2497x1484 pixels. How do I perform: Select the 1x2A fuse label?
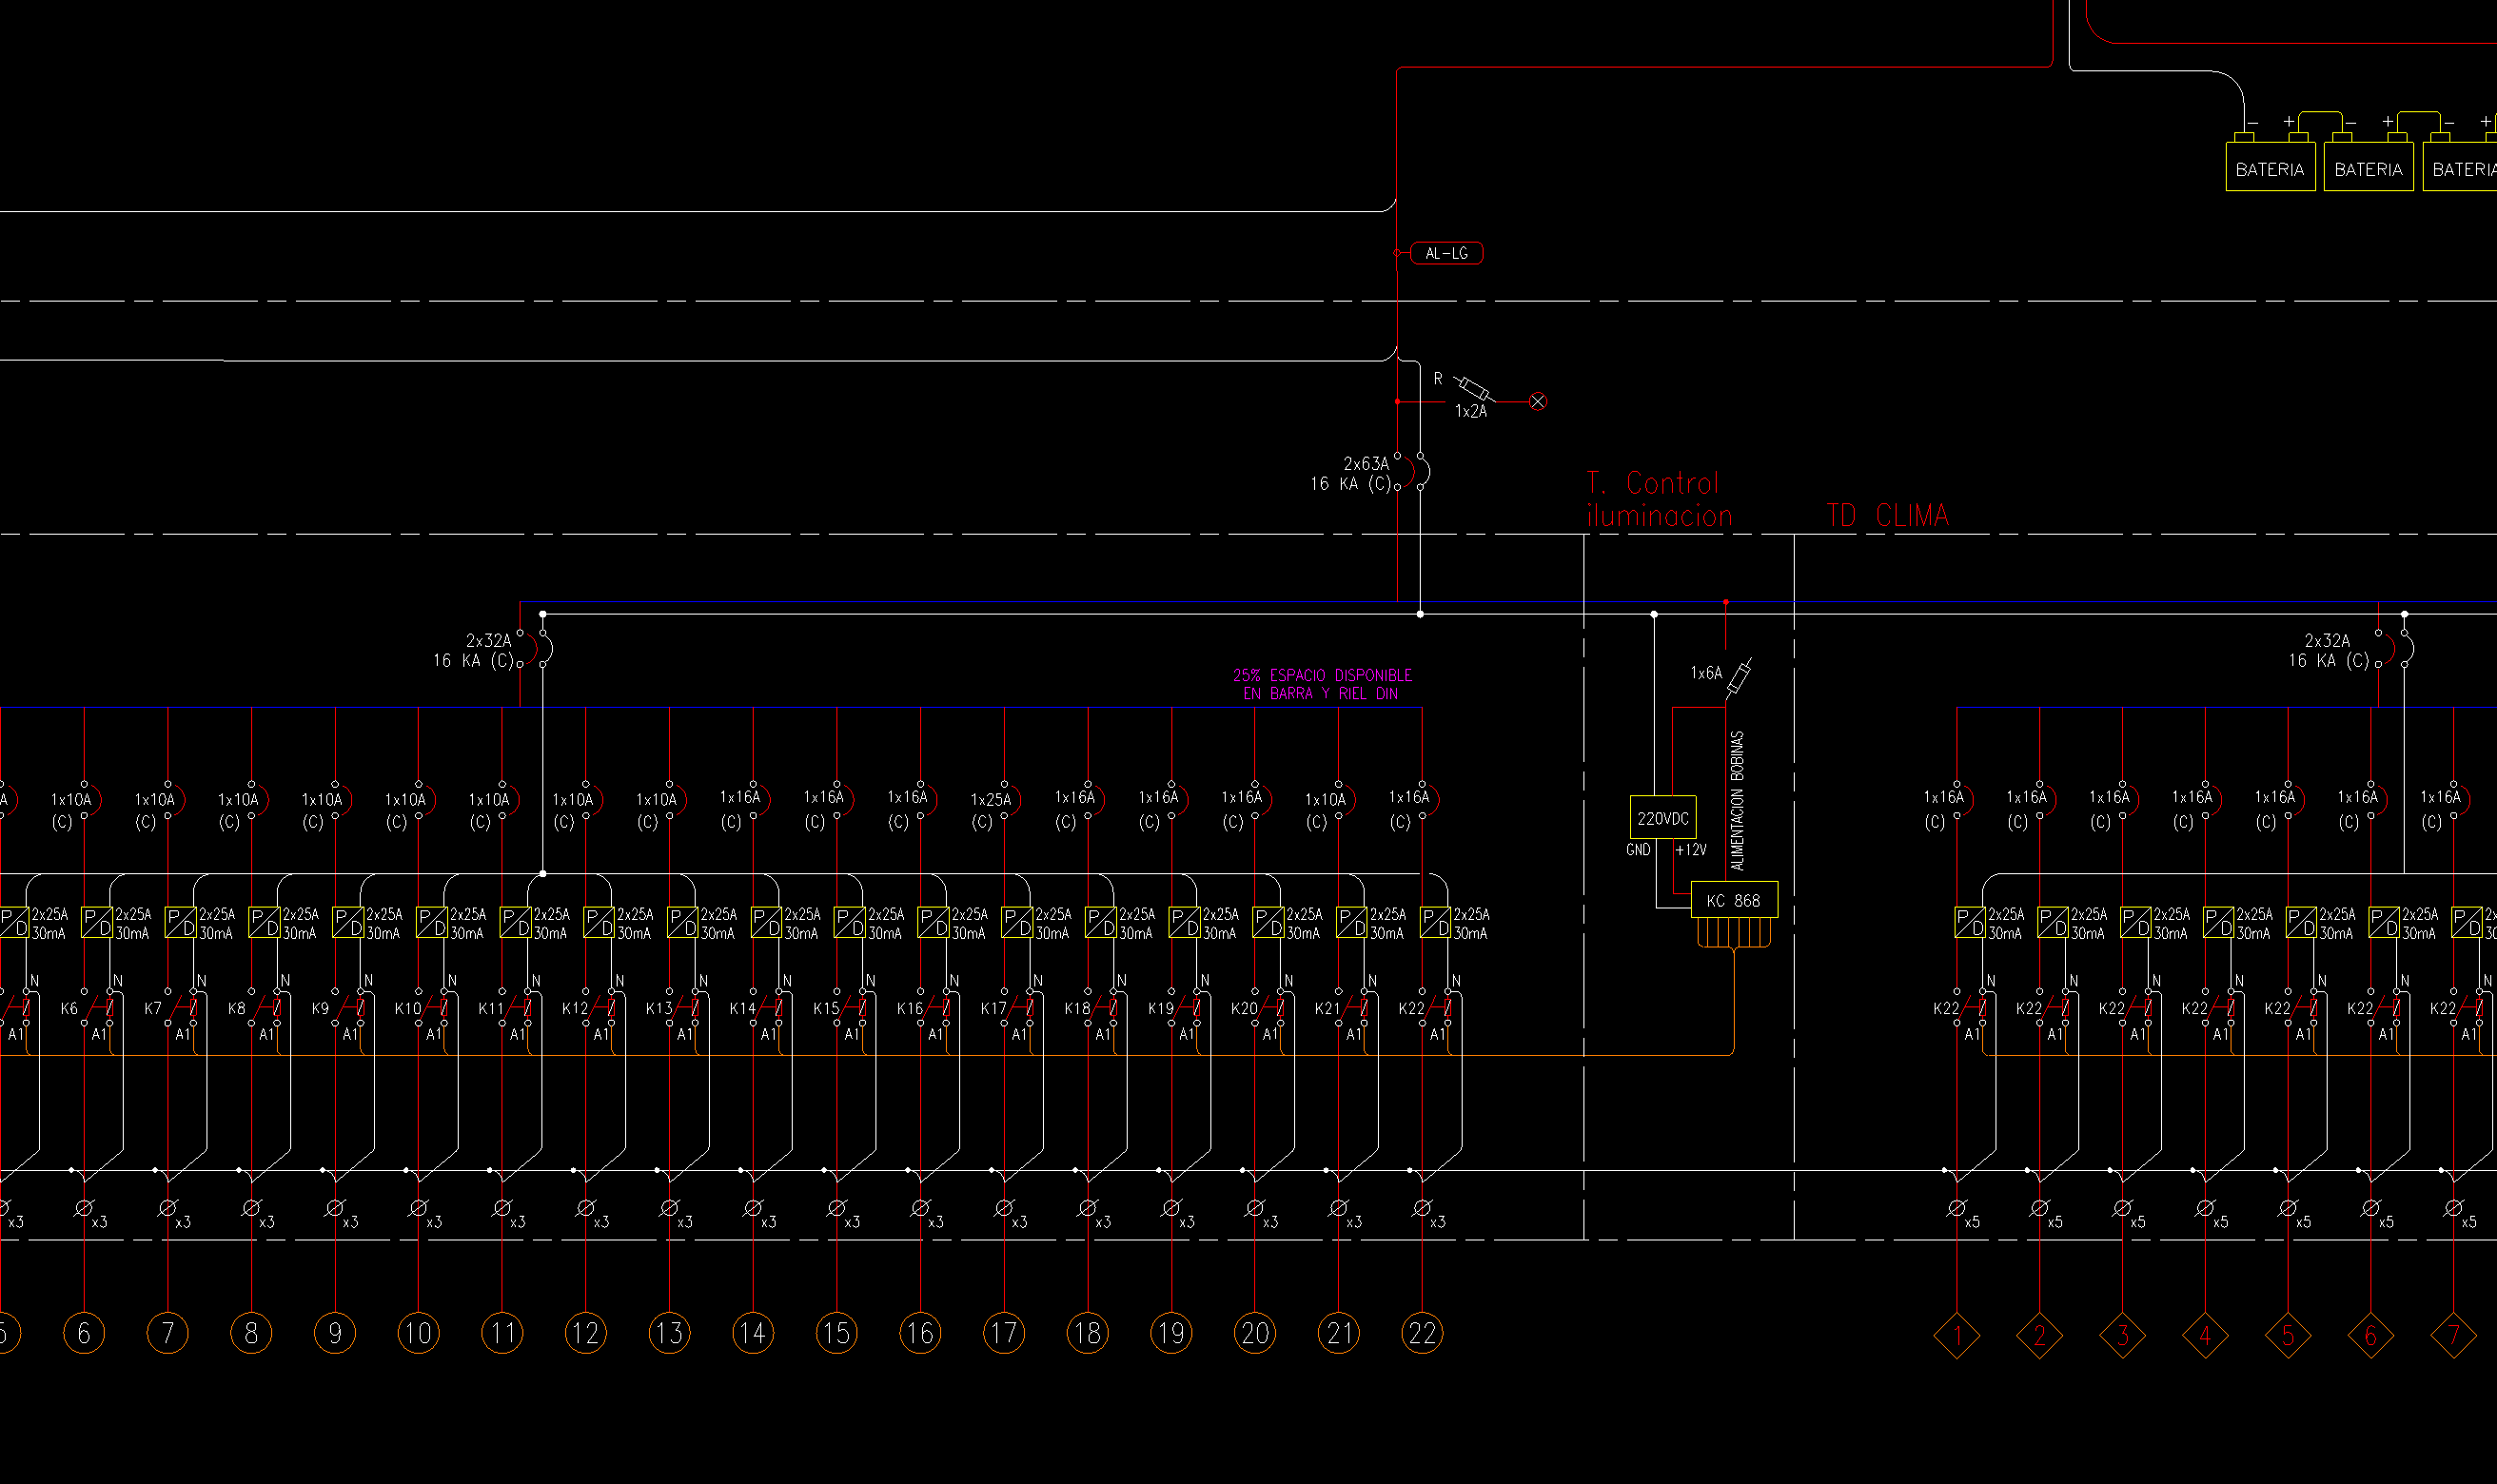1470,412
